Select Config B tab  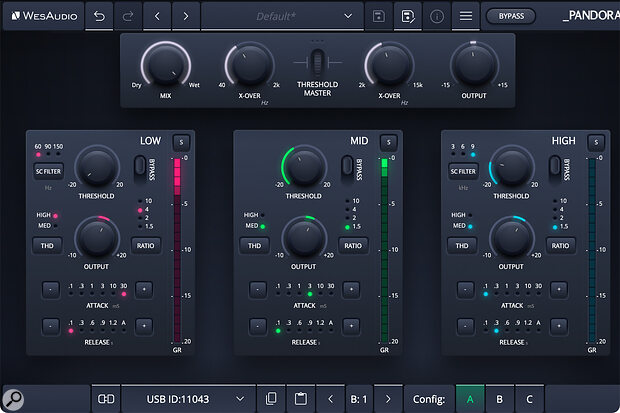click(499, 399)
